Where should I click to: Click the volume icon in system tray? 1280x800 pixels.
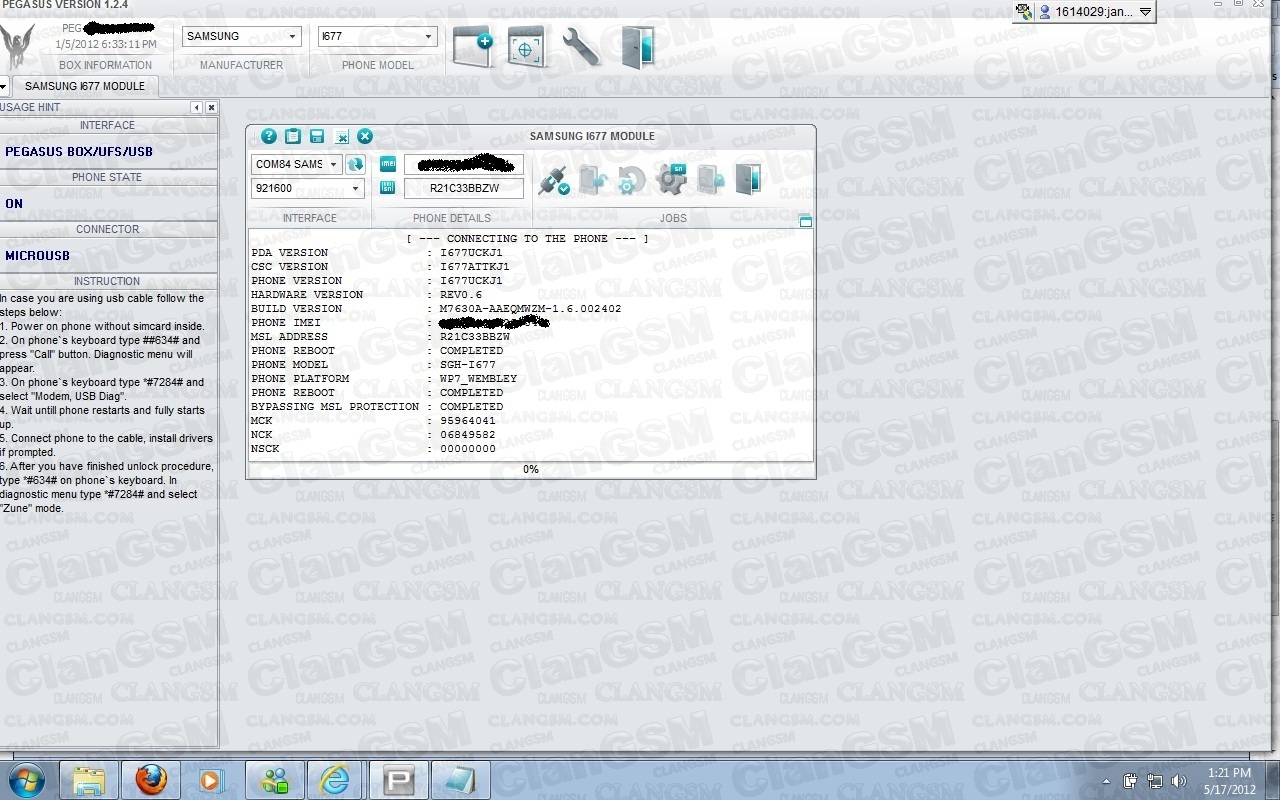point(1178,781)
